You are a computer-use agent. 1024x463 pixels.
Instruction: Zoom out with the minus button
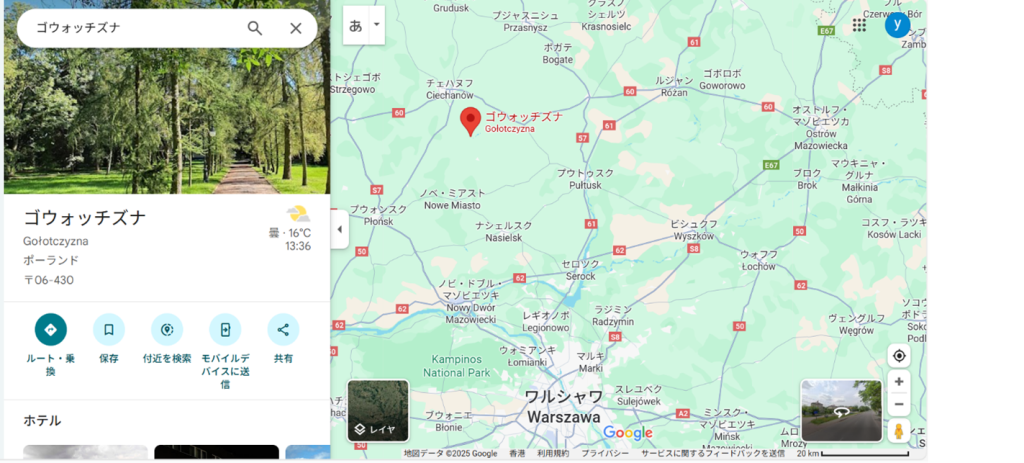[x=899, y=405]
